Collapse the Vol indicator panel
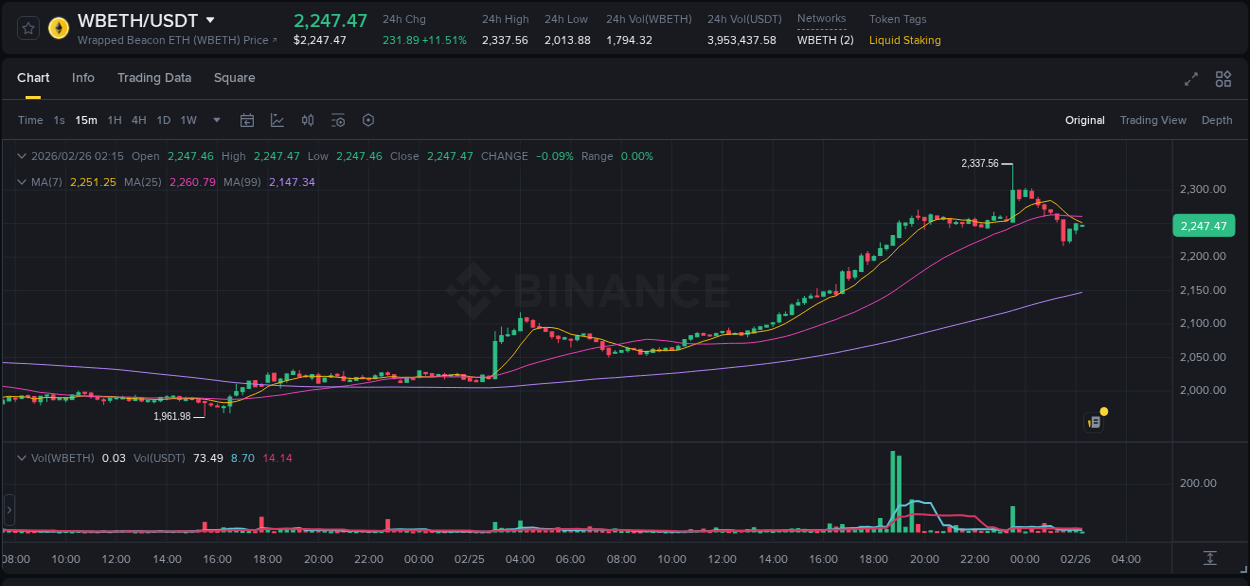This screenshot has width=1250, height=586. (x=22, y=457)
